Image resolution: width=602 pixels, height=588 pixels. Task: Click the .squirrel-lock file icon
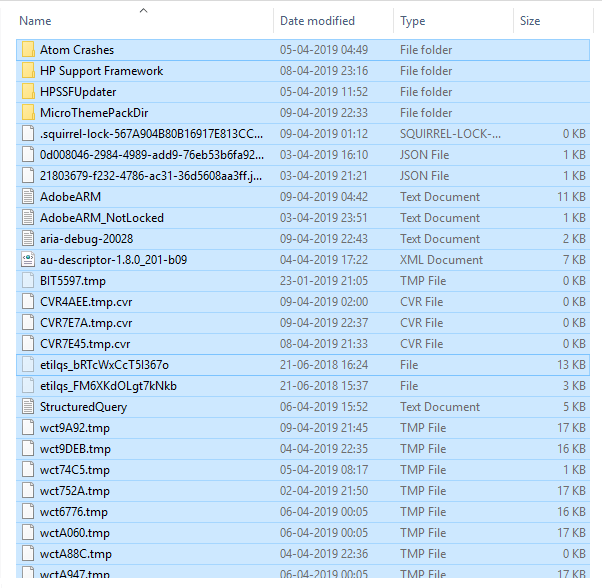pyautogui.click(x=28, y=134)
